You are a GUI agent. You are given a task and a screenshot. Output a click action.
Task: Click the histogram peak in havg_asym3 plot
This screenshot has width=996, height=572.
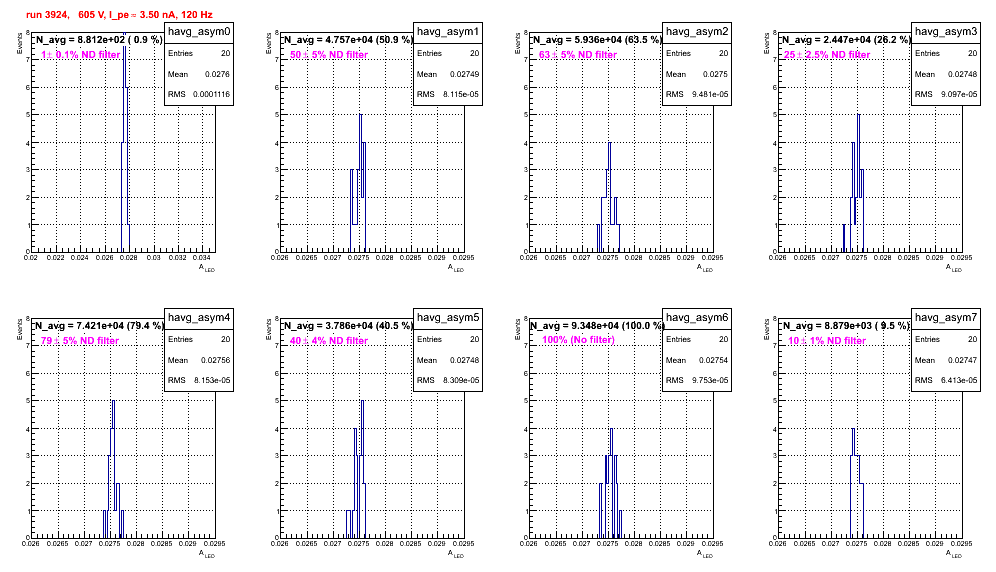[859, 115]
